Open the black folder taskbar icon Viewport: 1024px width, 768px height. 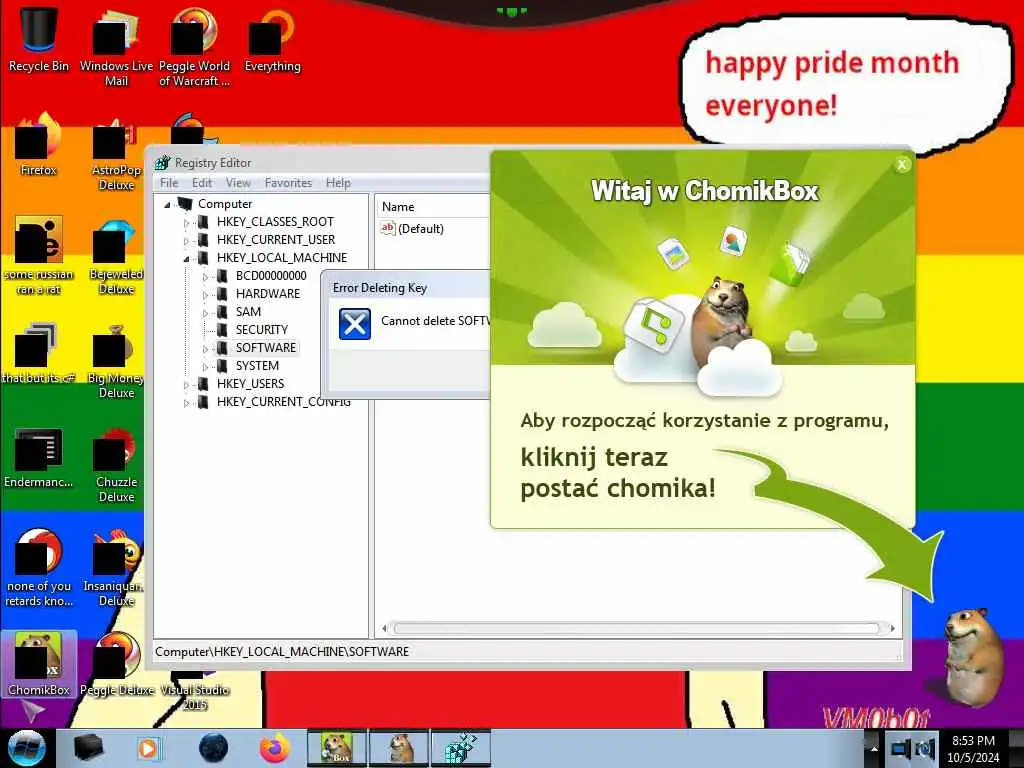pyautogui.click(x=88, y=748)
